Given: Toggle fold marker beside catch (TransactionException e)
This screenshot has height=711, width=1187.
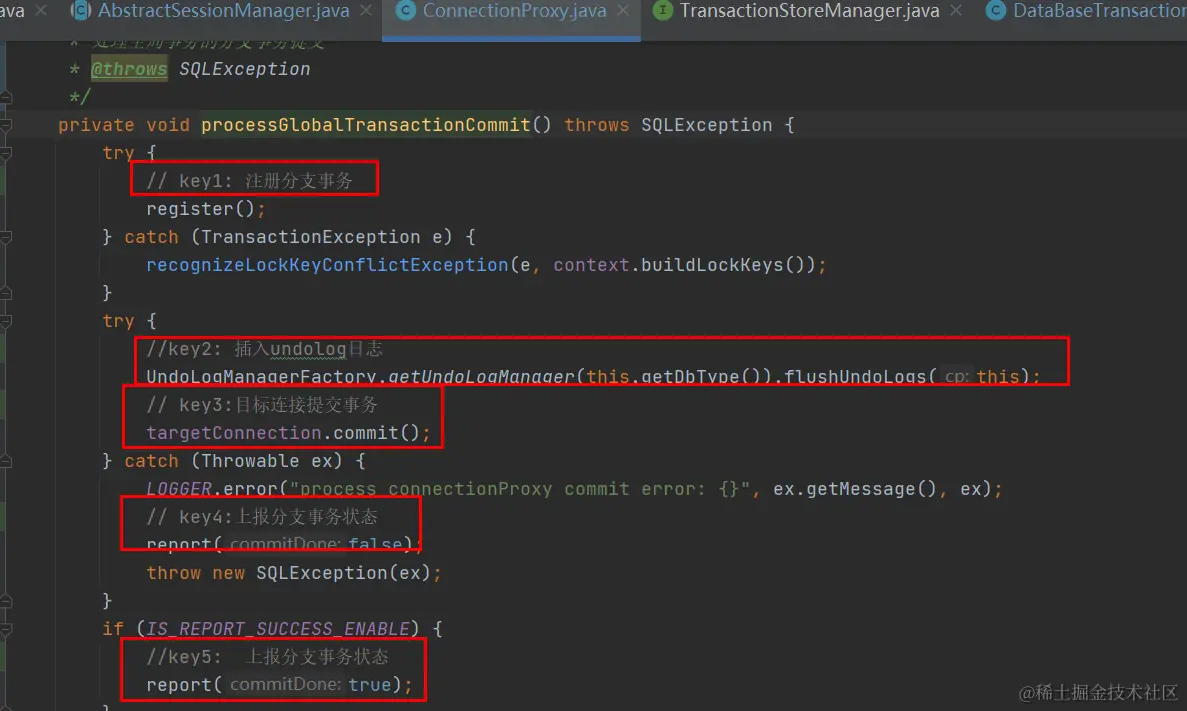Looking at the screenshot, I should [x=6, y=237].
